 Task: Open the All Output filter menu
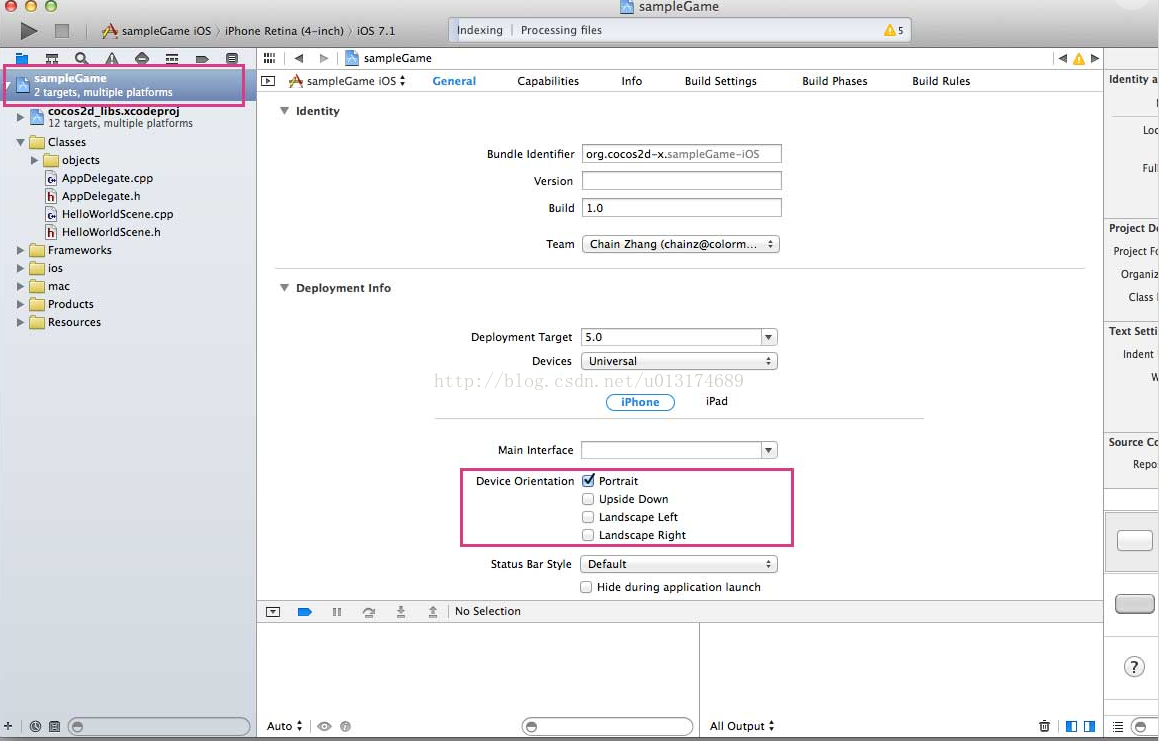742,726
